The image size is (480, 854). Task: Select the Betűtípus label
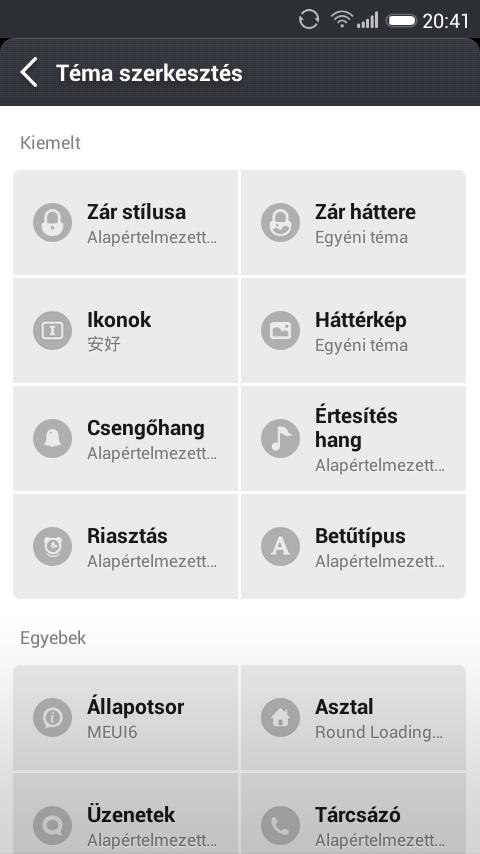pyautogui.click(x=360, y=536)
